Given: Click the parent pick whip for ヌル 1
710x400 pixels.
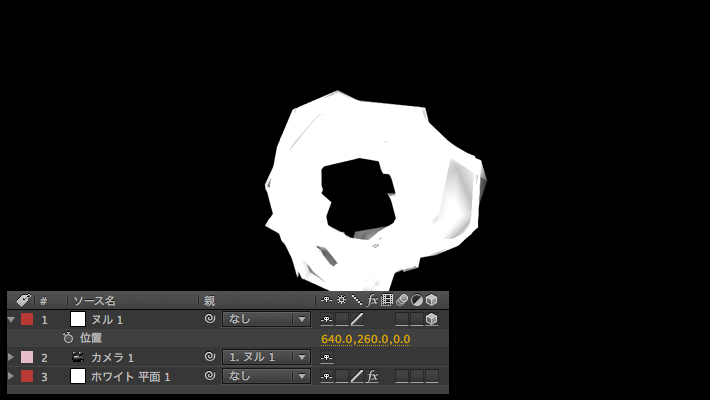Looking at the screenshot, I should pyautogui.click(x=210, y=320).
